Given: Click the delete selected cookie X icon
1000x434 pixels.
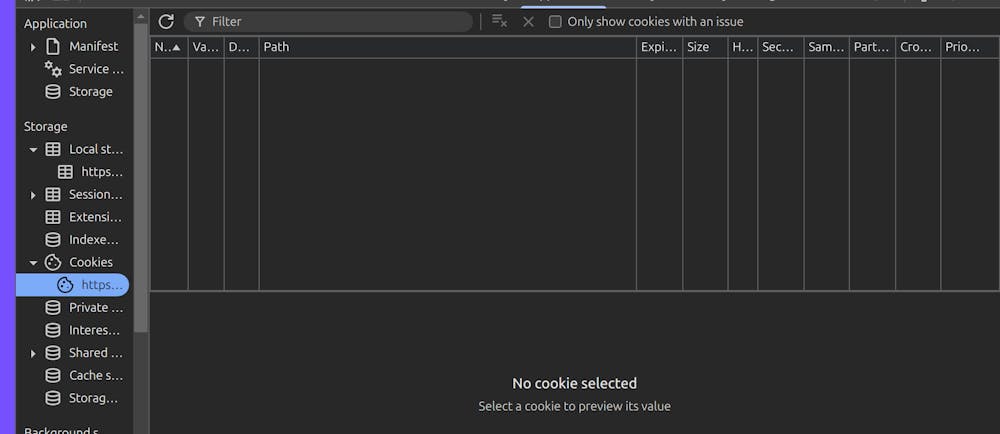Looking at the screenshot, I should [529, 21].
